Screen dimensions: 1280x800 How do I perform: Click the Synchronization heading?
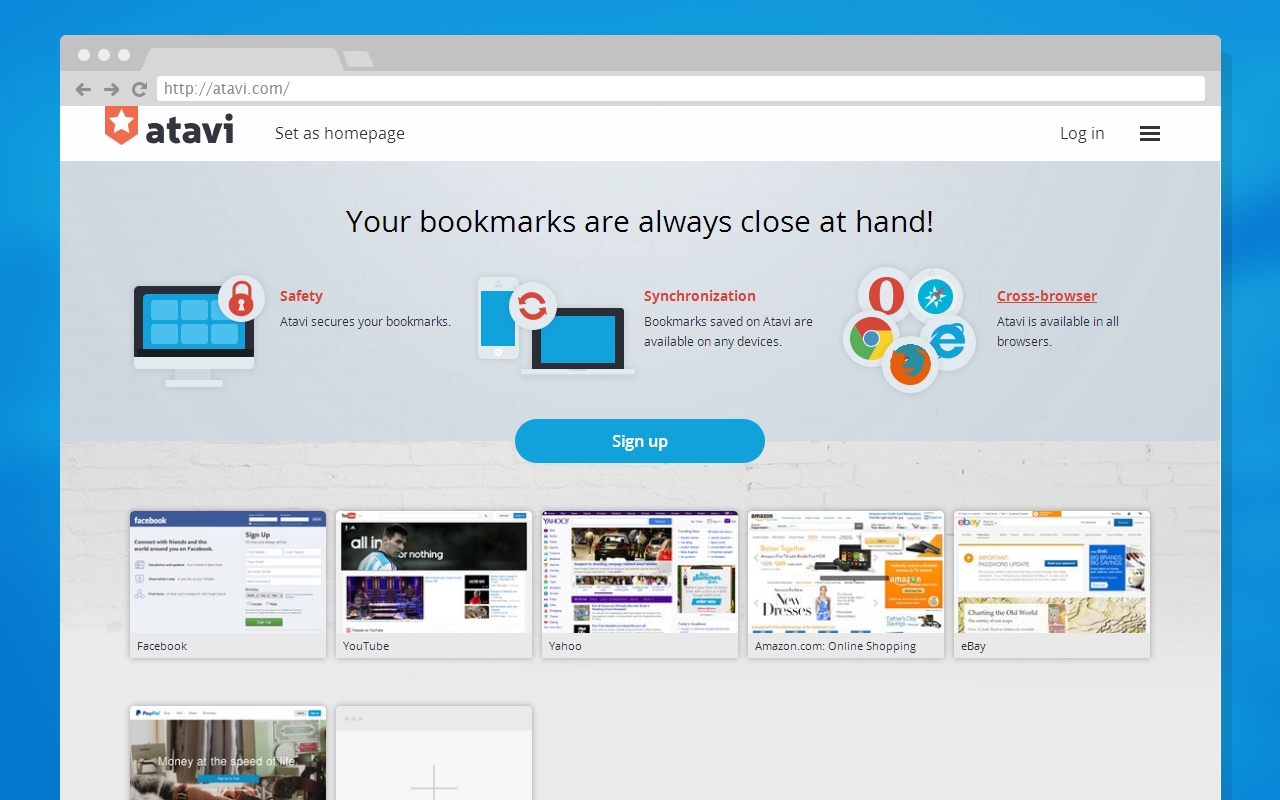tap(700, 296)
